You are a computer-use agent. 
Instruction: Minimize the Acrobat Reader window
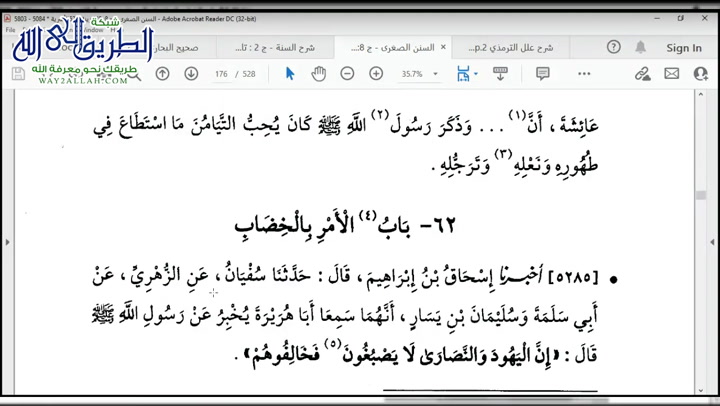pyautogui.click(x=657, y=18)
